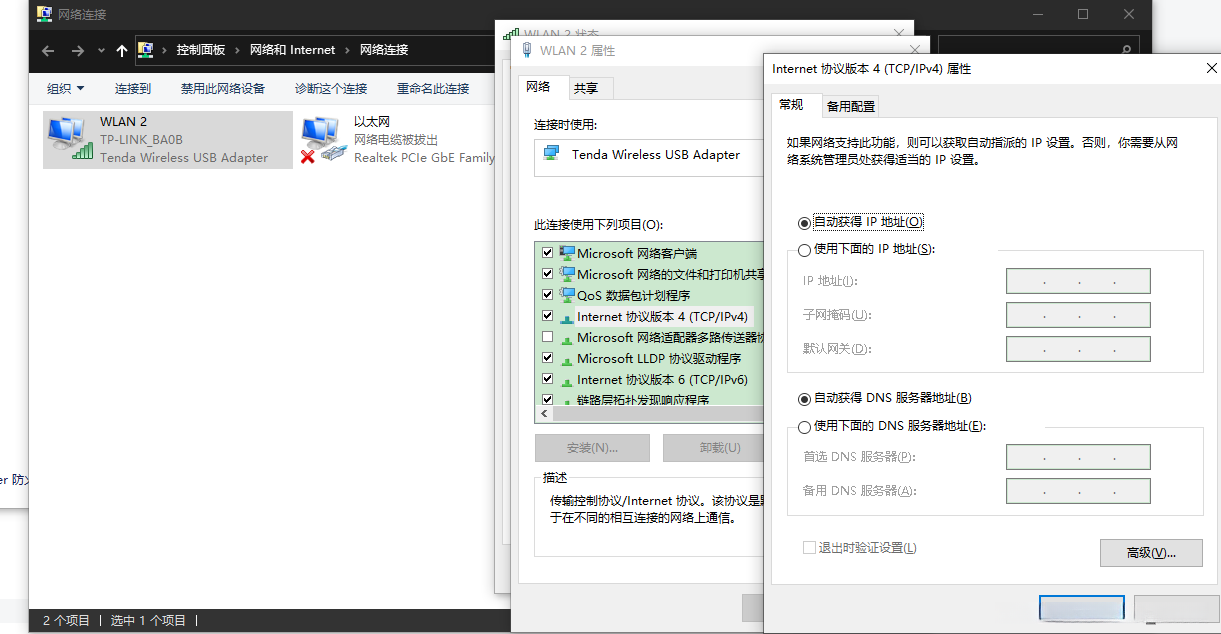
Task: Click the up-one-level arrow in Explorer
Action: (122, 50)
